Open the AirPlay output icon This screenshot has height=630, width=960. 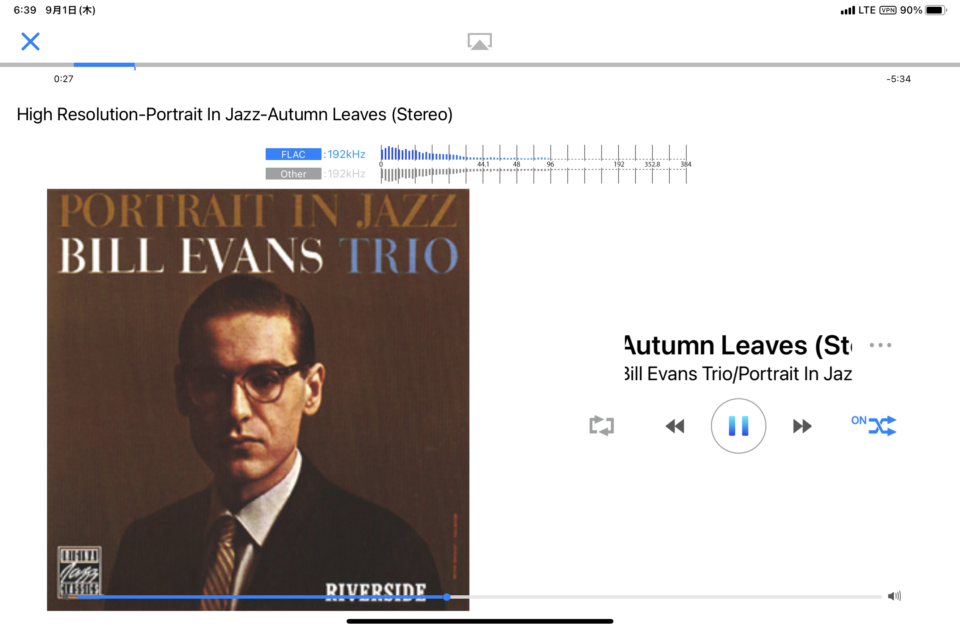click(x=479, y=41)
